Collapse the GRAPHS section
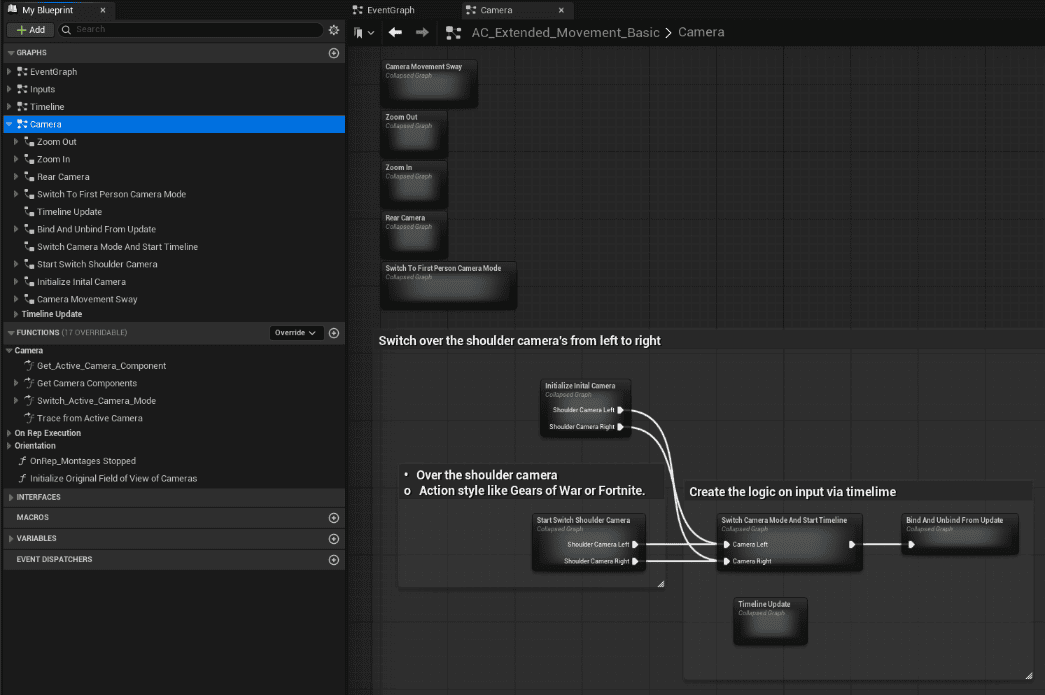 [11, 53]
